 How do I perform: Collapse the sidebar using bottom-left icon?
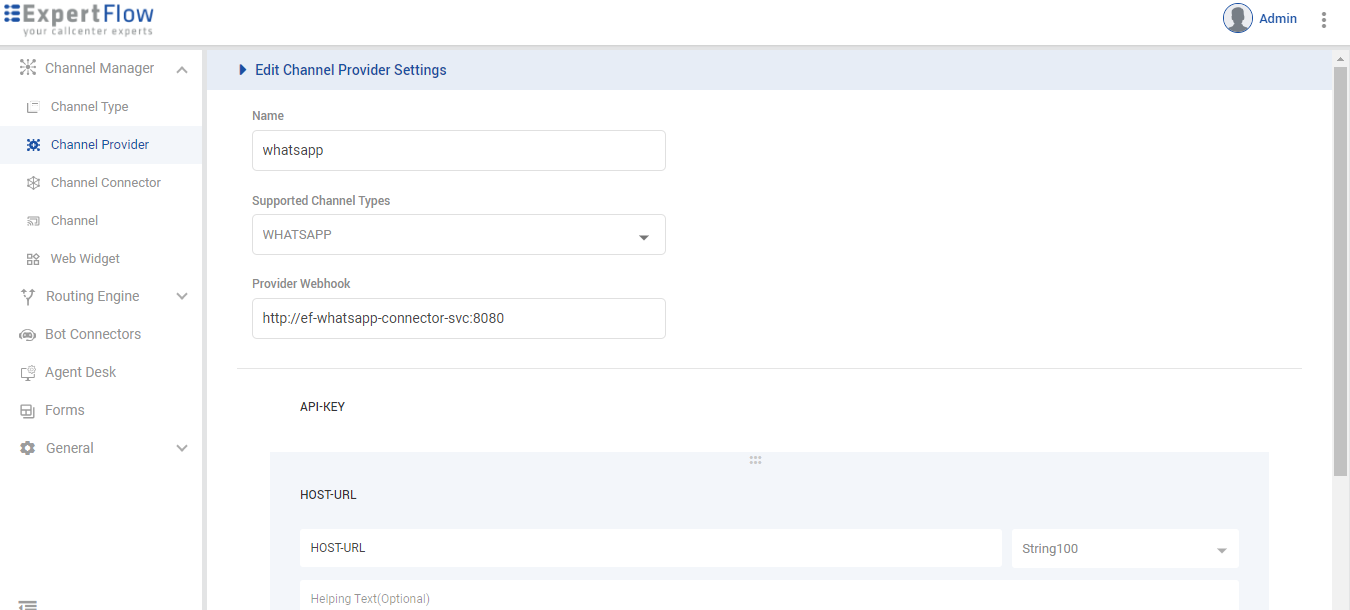(28, 603)
